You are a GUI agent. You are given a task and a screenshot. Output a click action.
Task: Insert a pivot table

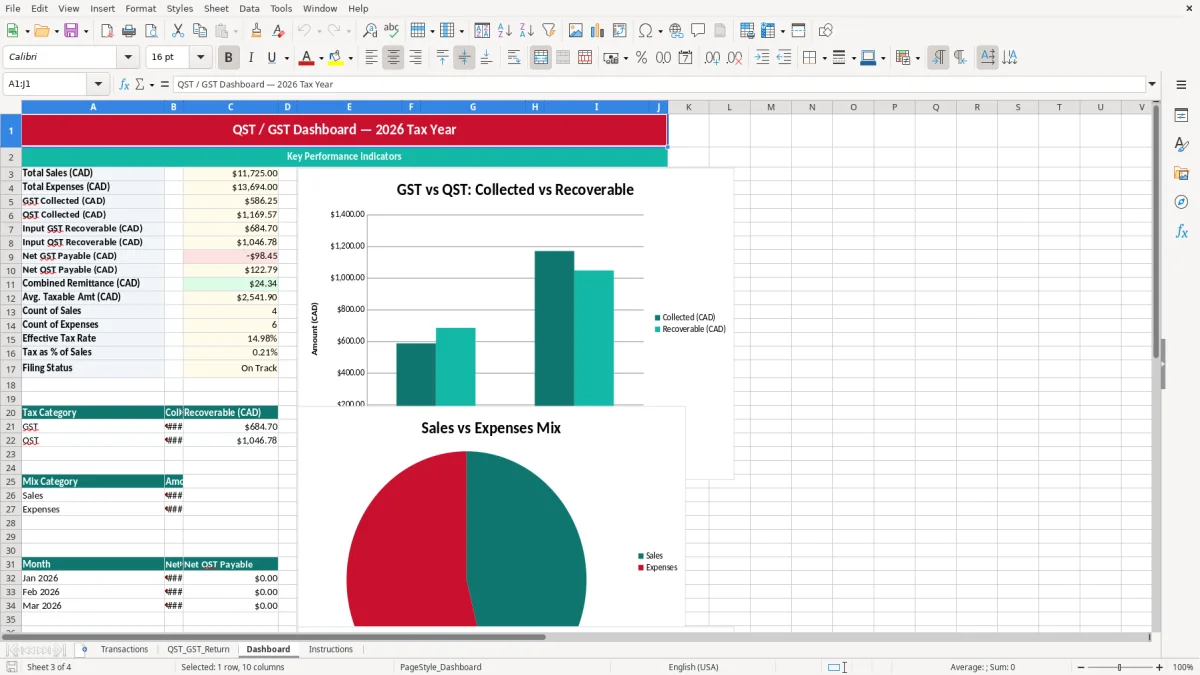coord(620,31)
